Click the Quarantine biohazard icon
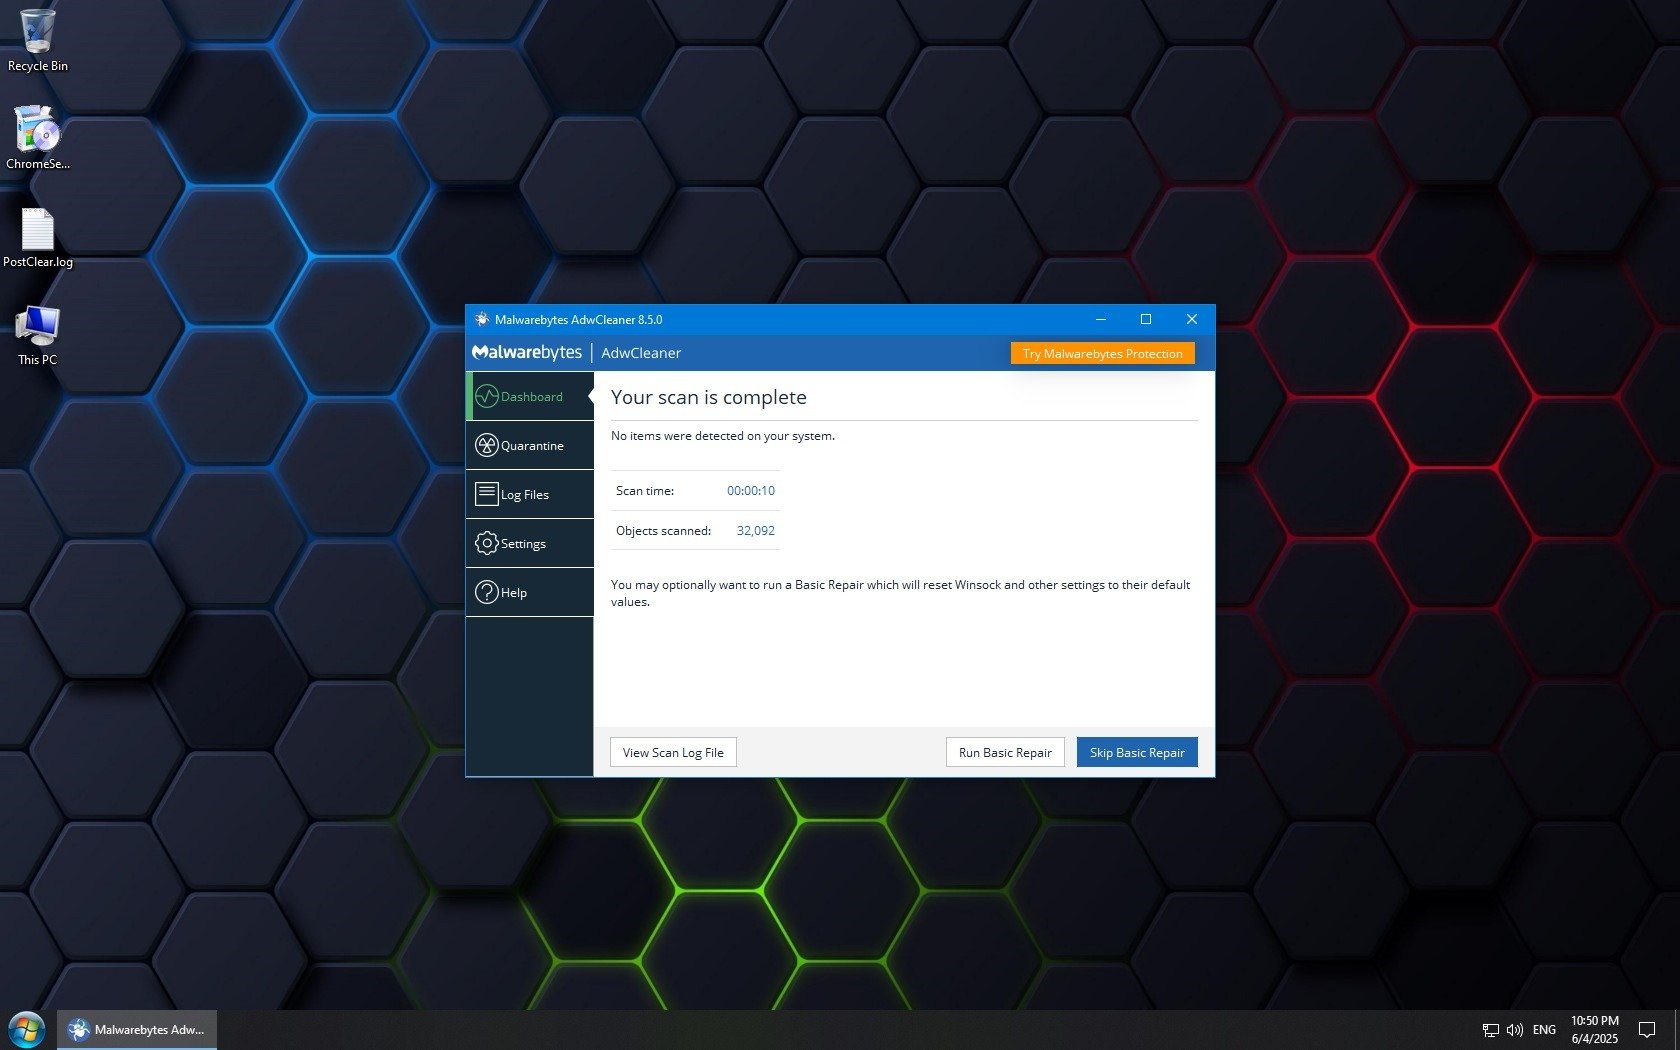The width and height of the screenshot is (1680, 1050). click(x=486, y=445)
